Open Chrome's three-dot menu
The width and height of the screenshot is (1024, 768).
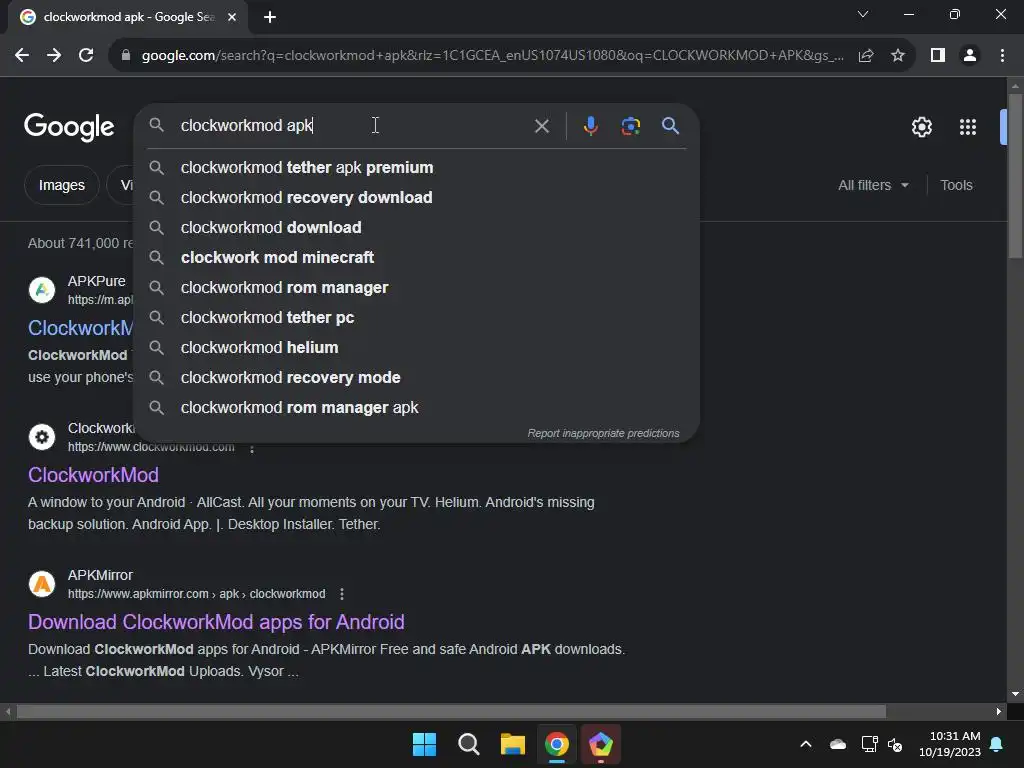(1002, 56)
